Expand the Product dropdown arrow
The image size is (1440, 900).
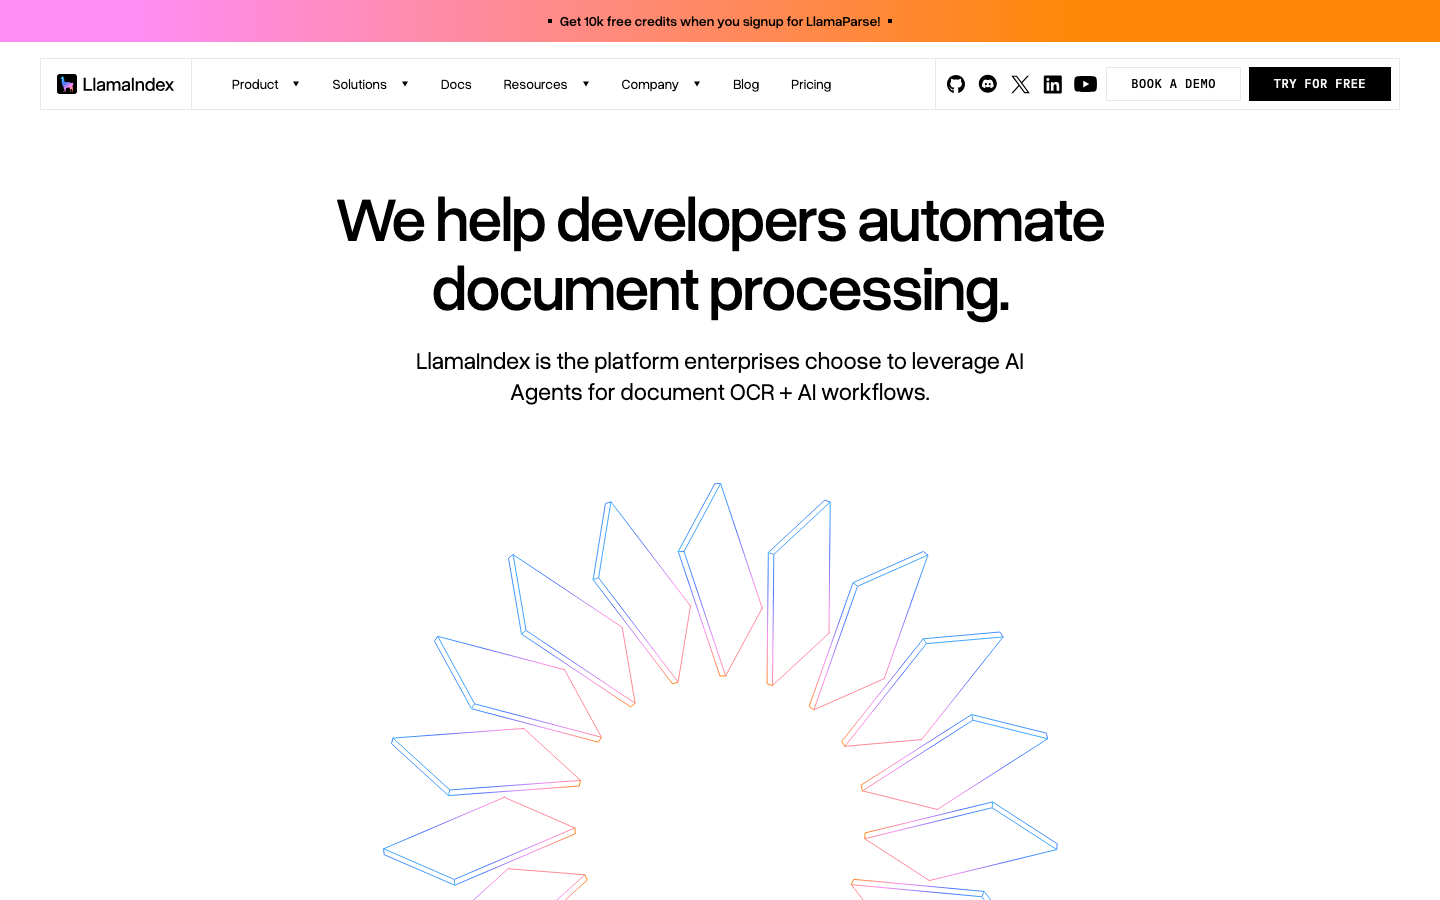[x=296, y=84]
